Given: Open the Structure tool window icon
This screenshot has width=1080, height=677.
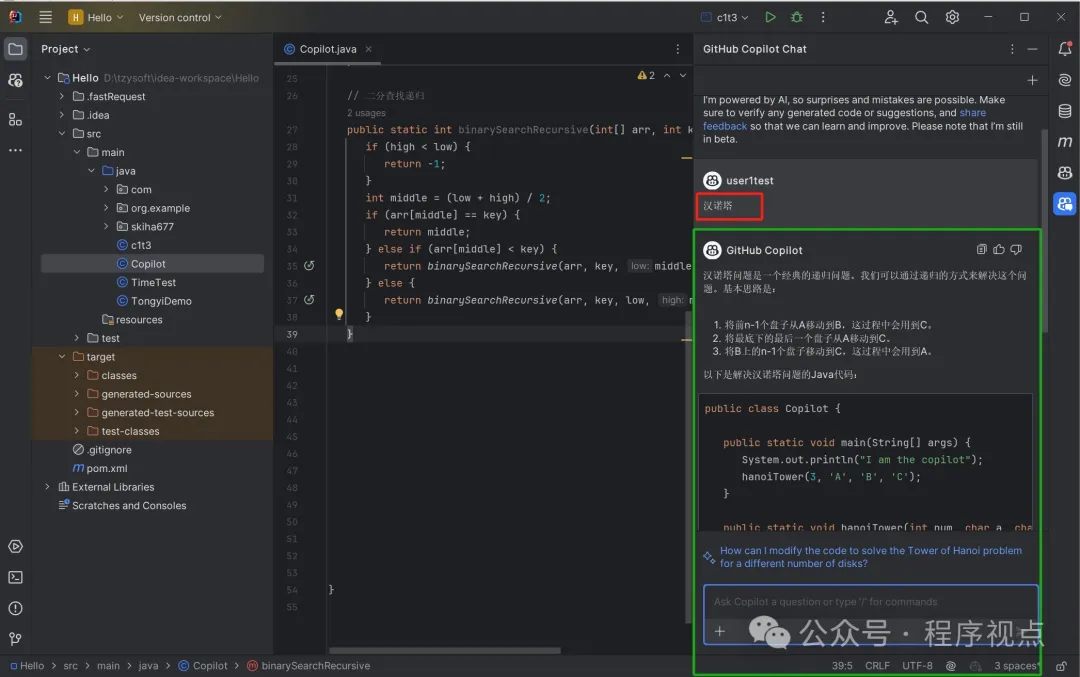Looking at the screenshot, I should coord(15,120).
